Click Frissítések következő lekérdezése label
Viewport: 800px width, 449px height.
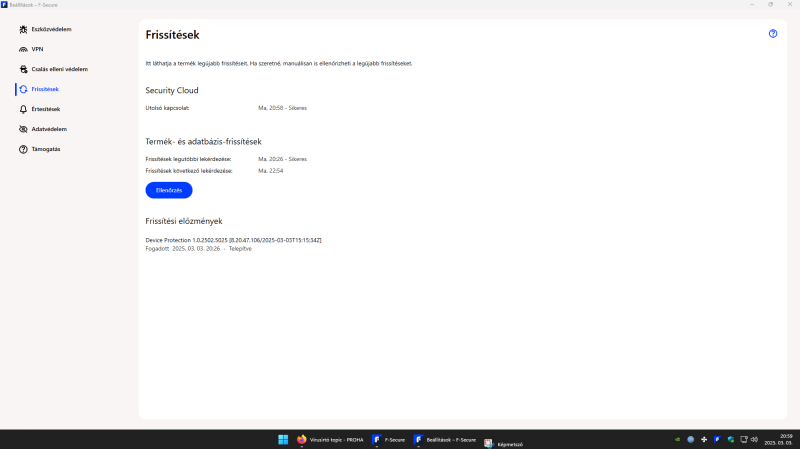[x=189, y=171]
